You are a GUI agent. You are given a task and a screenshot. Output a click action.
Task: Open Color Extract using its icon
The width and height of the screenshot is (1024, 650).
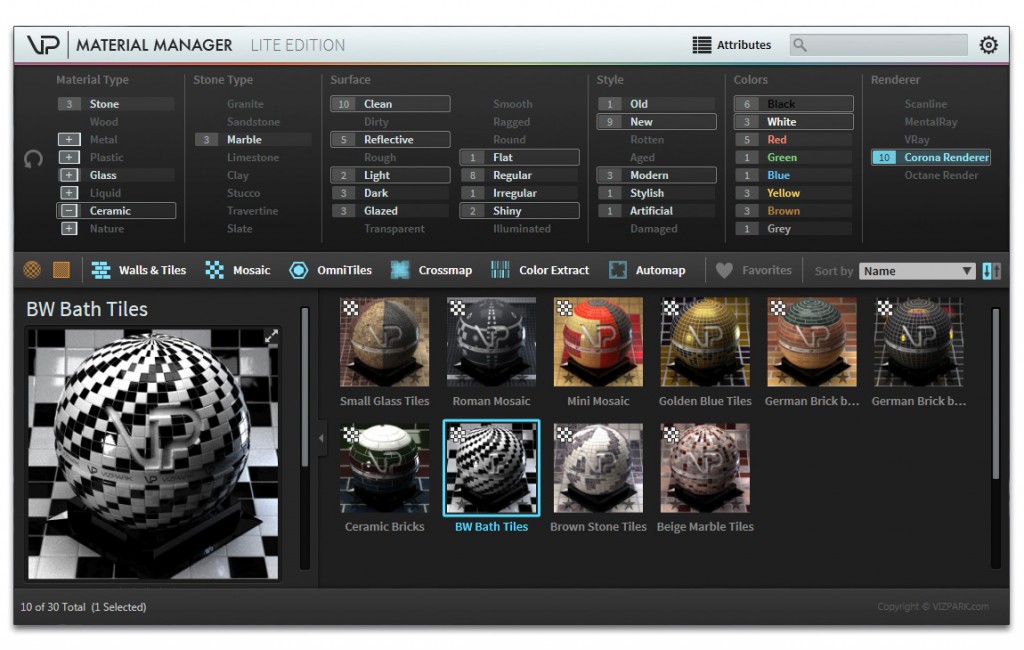click(x=500, y=269)
